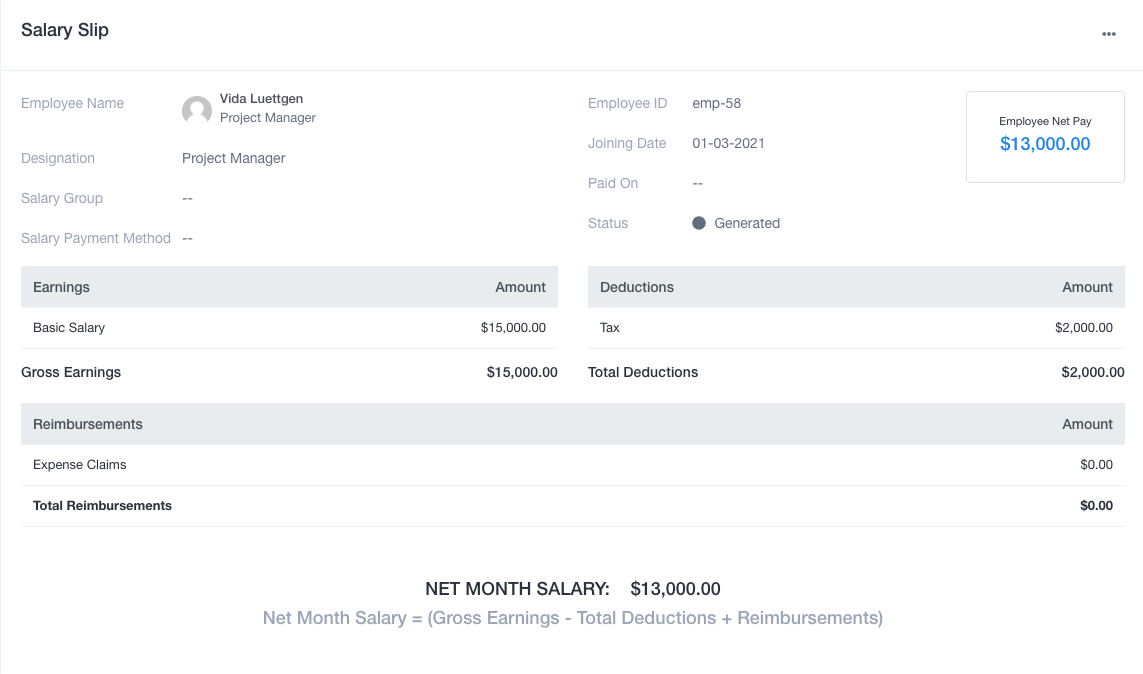
Task: Click the Salary Slip page title
Action: coord(65,30)
